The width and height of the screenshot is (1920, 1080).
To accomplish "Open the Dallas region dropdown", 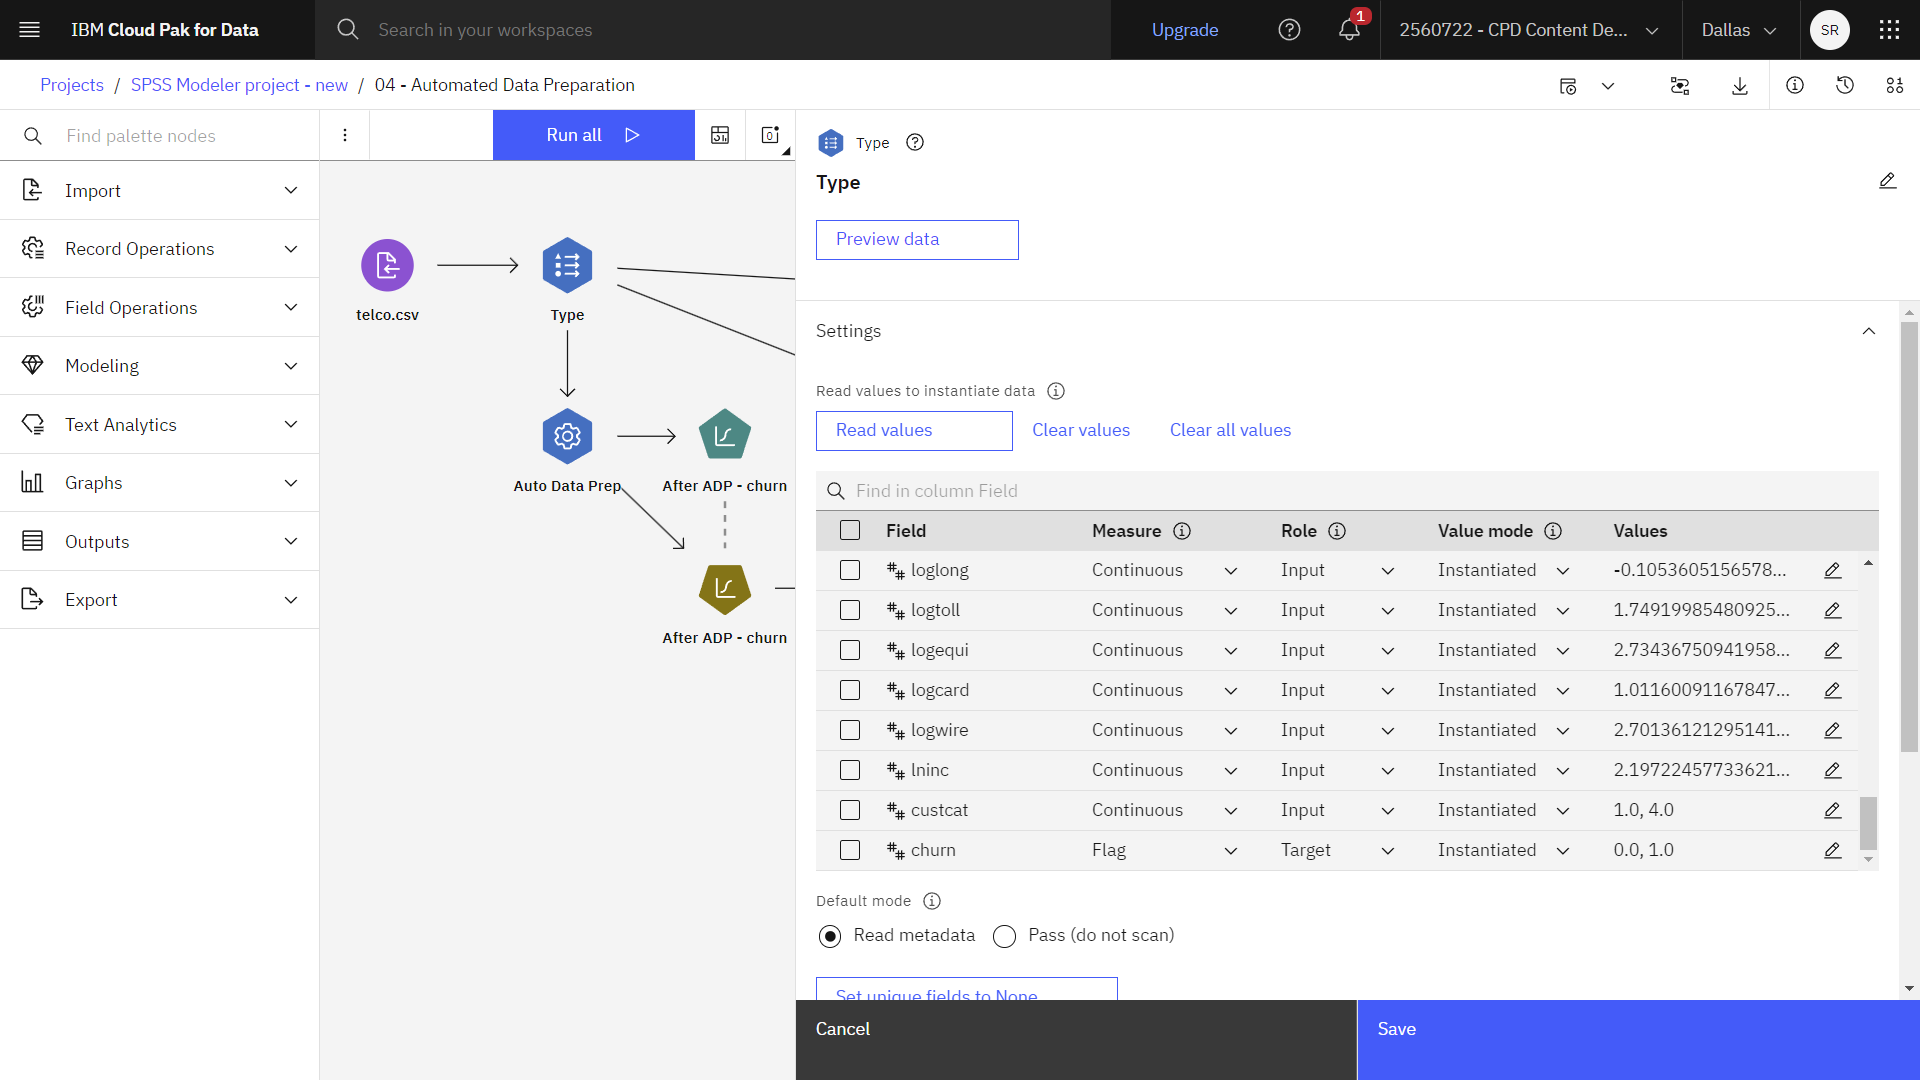I will click(x=1740, y=30).
